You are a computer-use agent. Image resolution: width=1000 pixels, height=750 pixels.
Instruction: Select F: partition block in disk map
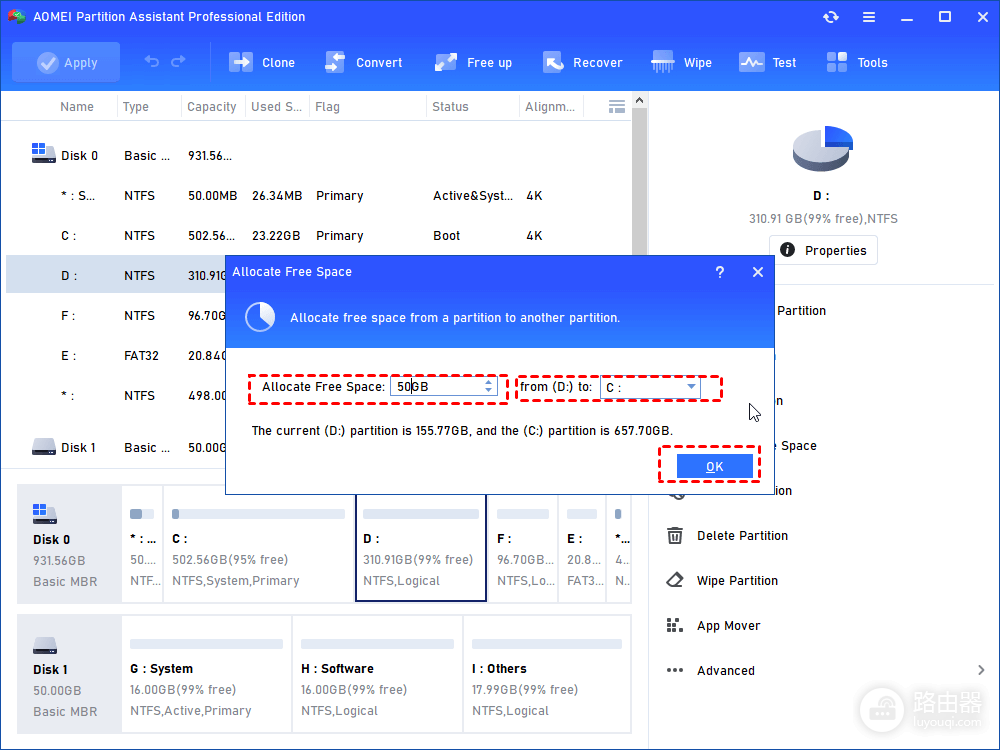click(x=523, y=548)
